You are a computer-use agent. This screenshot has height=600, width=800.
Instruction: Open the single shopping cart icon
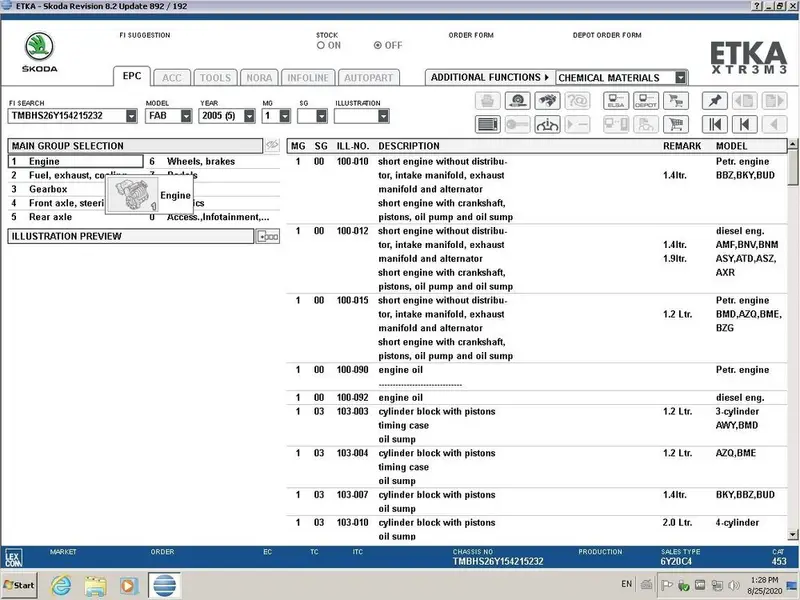[x=676, y=124]
